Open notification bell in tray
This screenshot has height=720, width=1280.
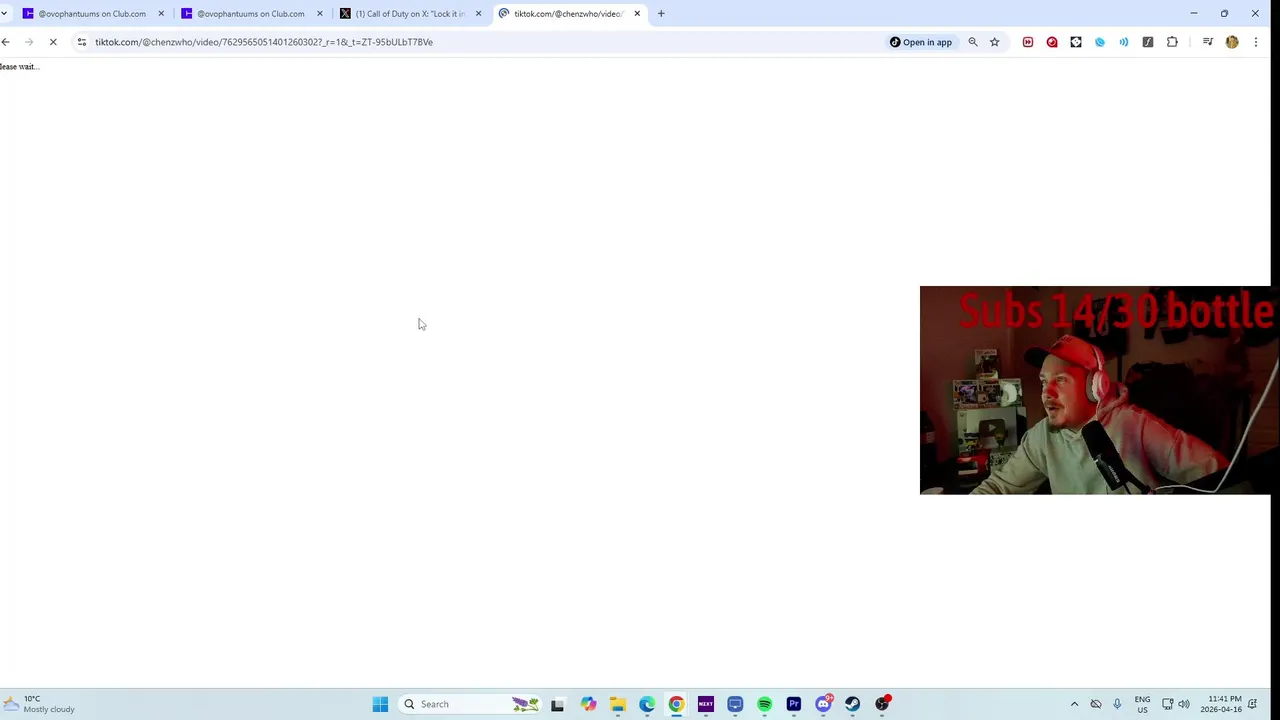1252,704
